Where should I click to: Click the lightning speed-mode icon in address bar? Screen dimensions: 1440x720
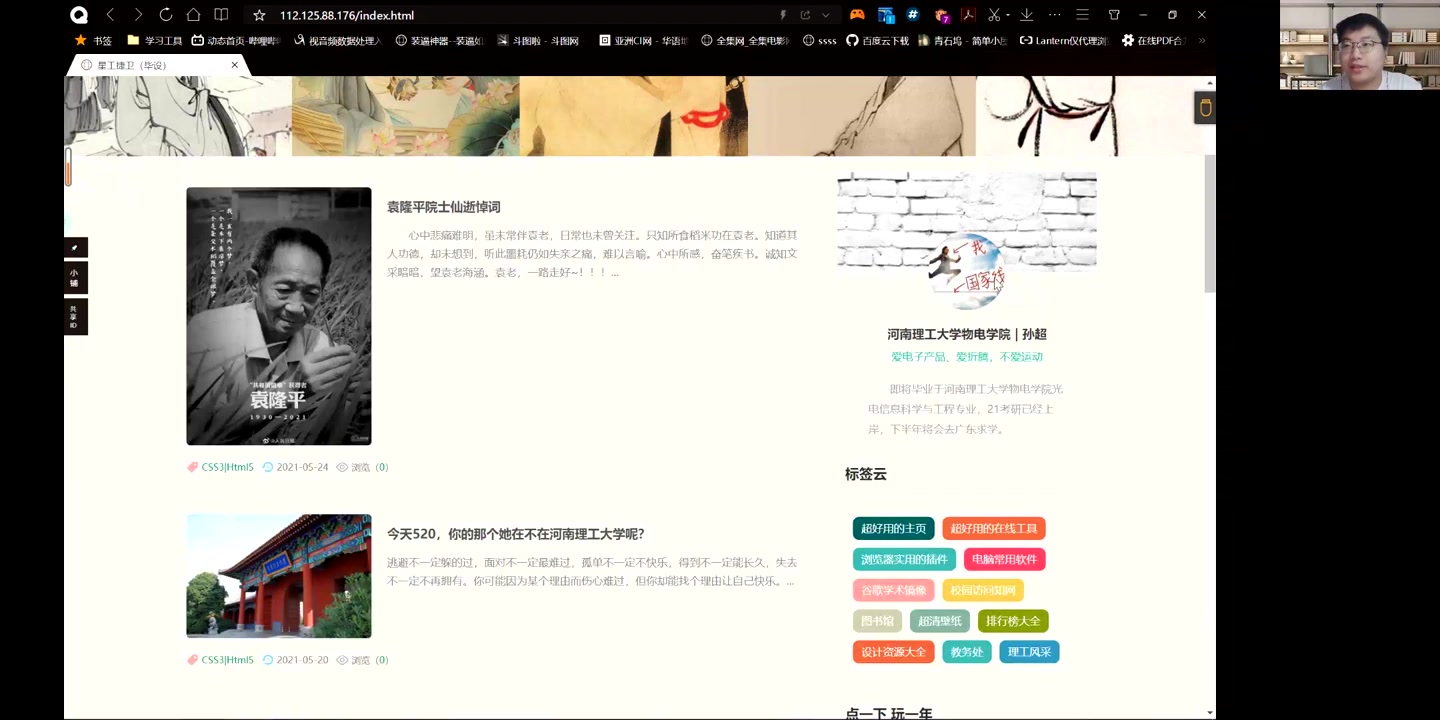(783, 15)
